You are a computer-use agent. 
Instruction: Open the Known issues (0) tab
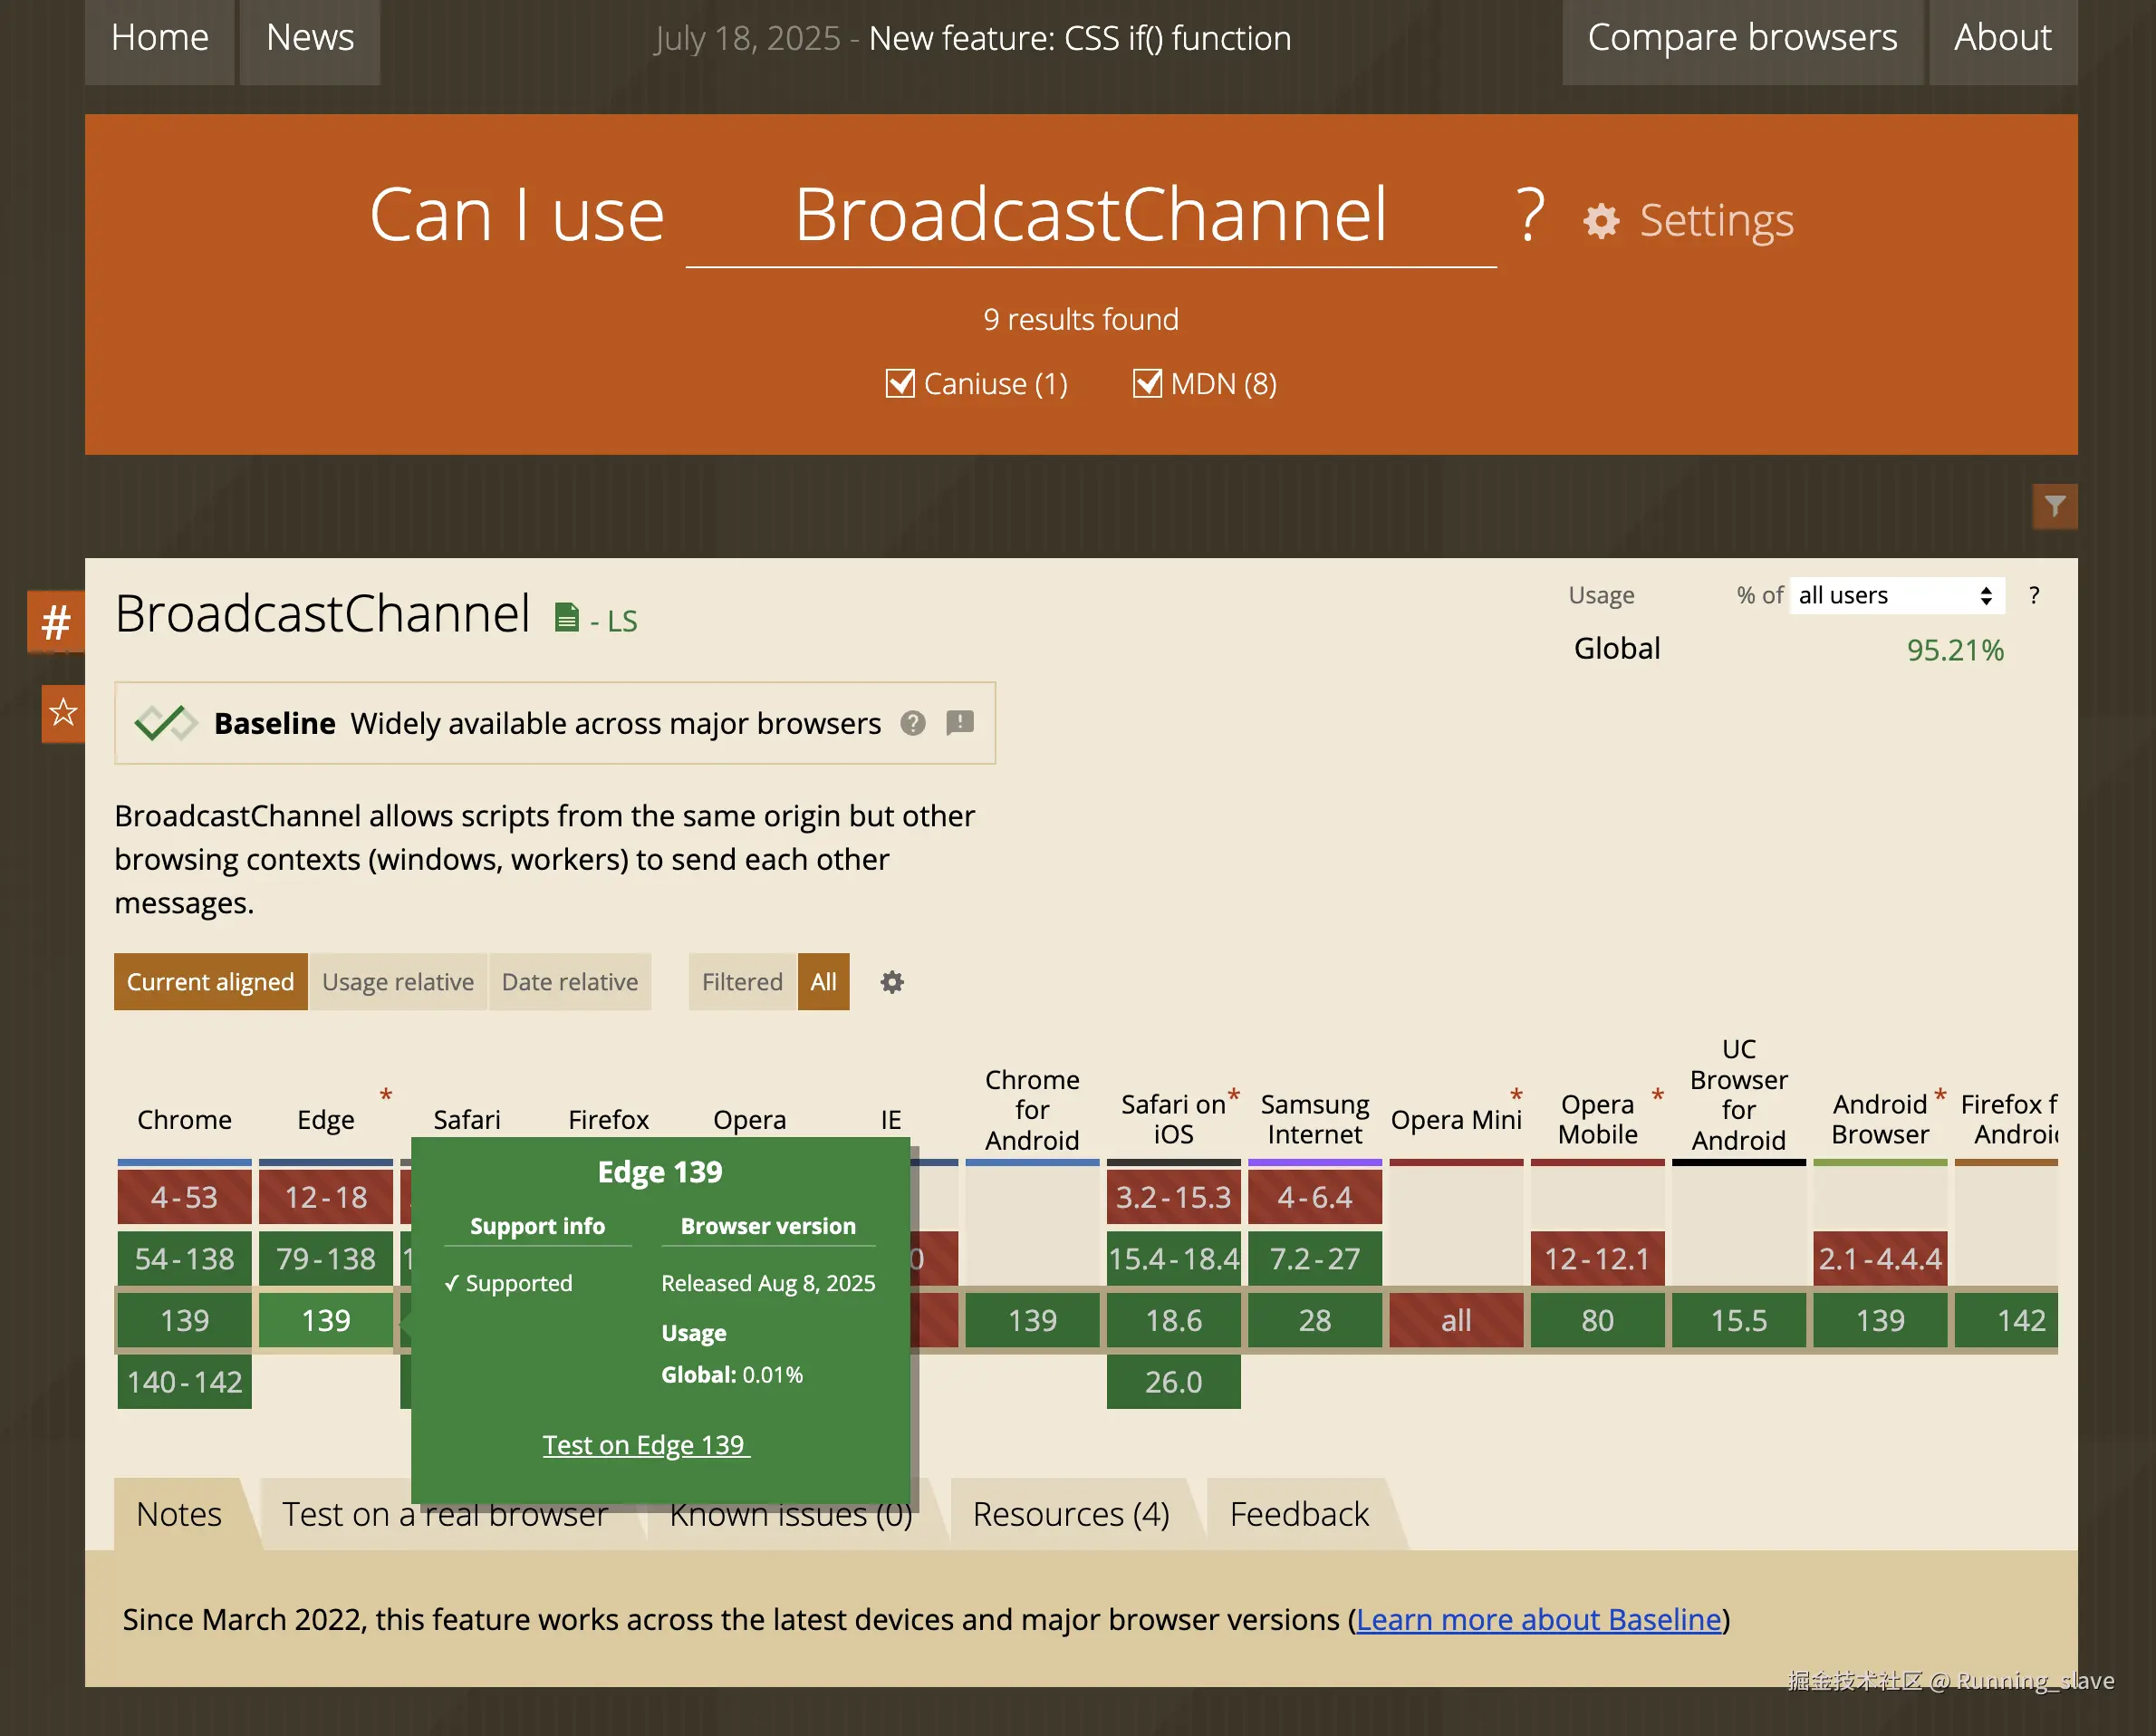[x=790, y=1516]
